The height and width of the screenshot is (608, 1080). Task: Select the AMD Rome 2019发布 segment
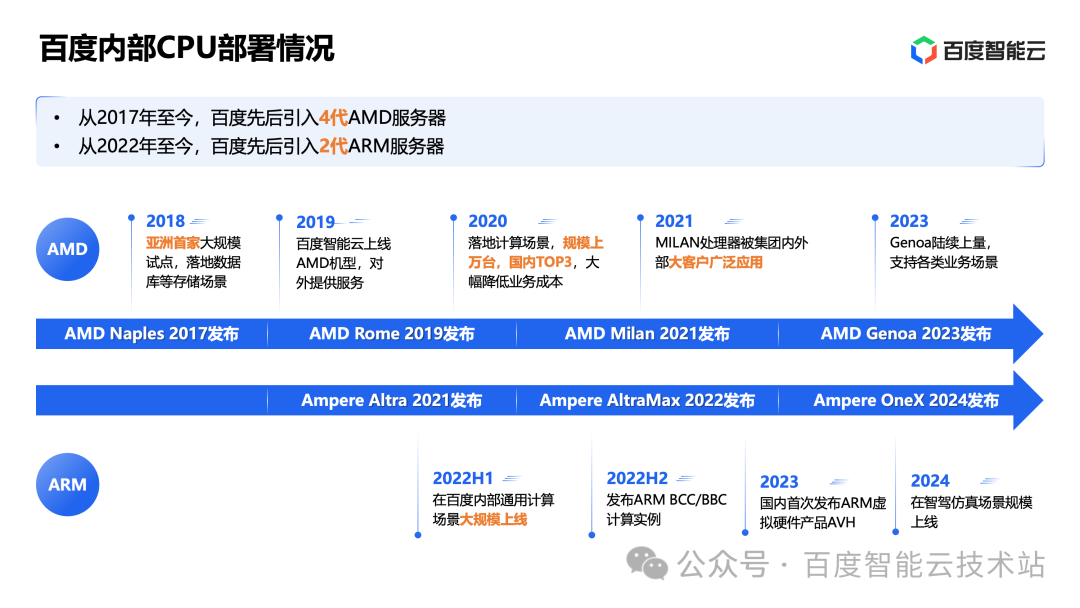coord(392,334)
